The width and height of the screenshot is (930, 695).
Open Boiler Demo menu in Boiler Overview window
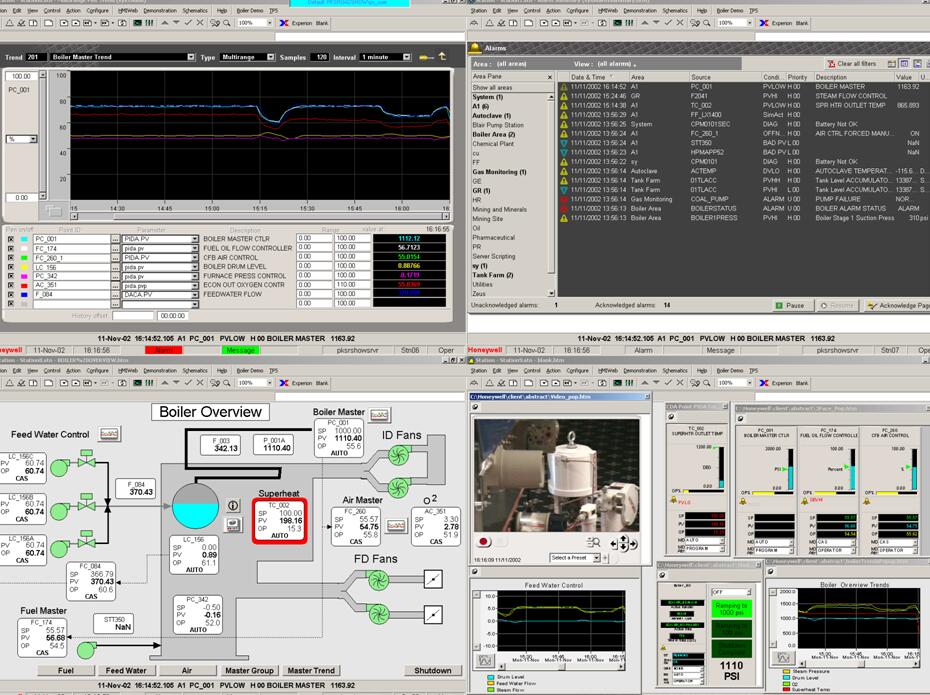(250, 371)
